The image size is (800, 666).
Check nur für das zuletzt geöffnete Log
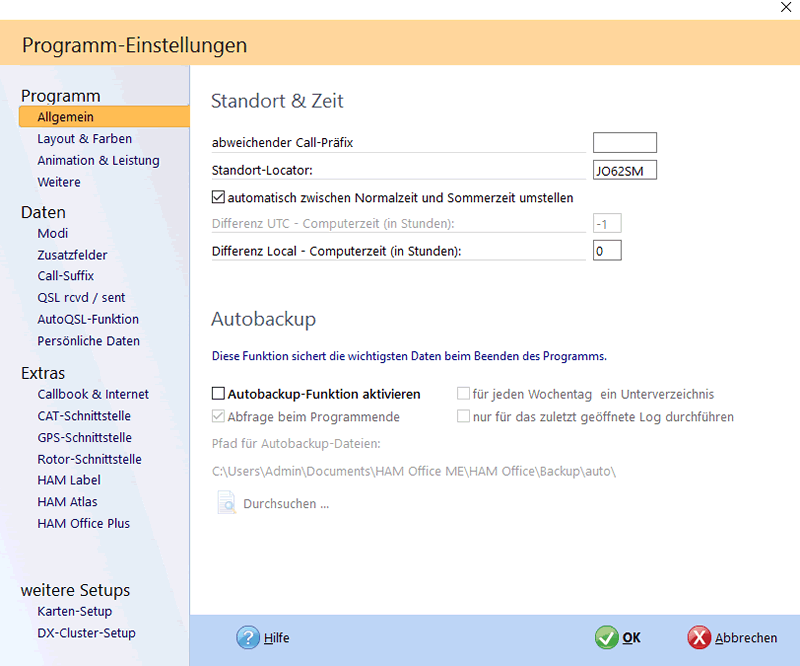(463, 416)
